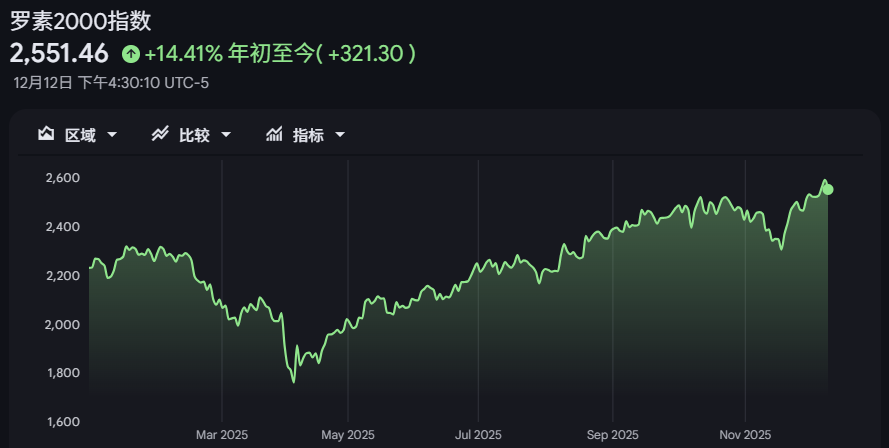Screen dimensions: 889x448
Task: Click the 1,800 y-axis label
Action: pos(62,373)
